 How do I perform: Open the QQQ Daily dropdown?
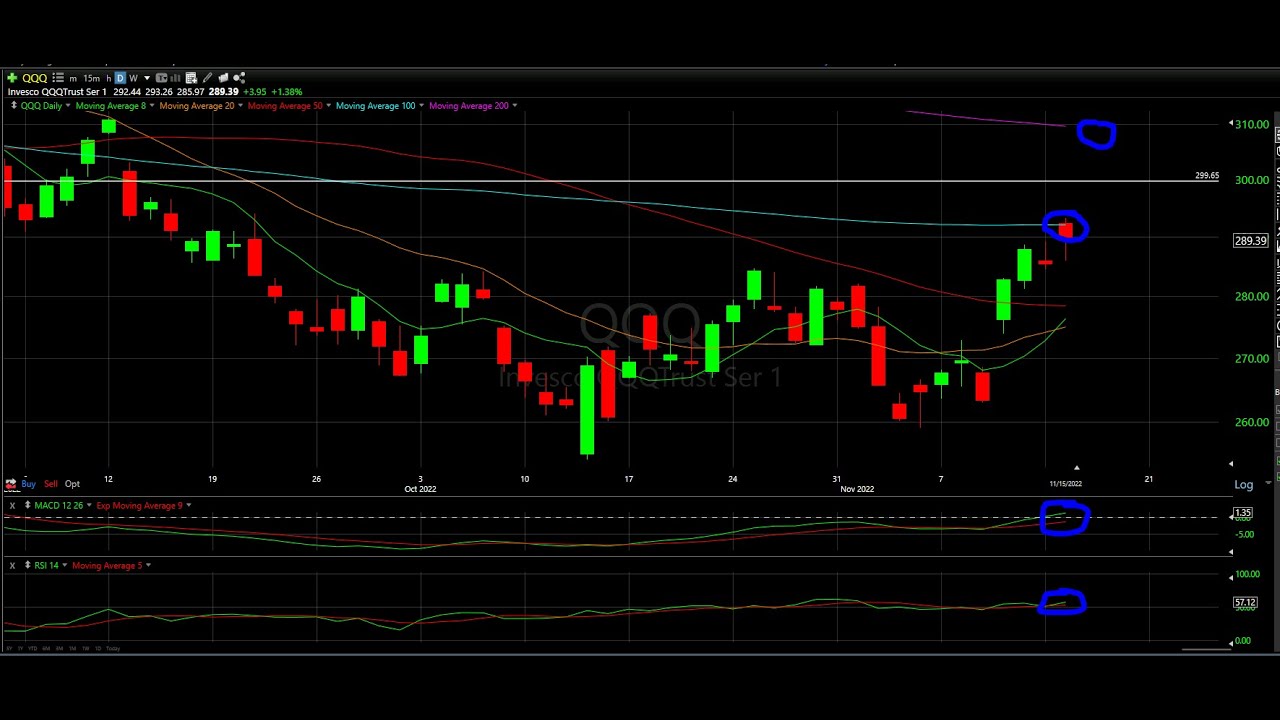[68, 105]
